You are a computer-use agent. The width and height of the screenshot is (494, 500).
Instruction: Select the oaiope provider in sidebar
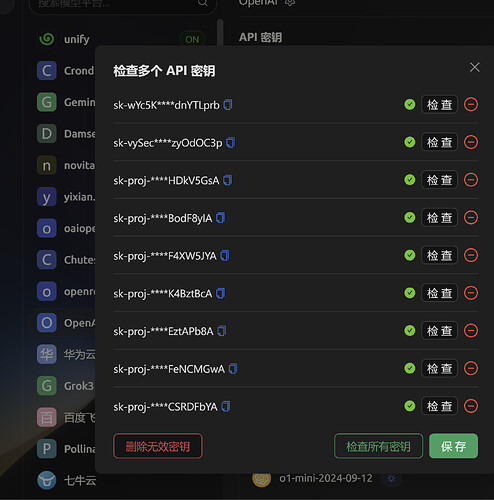(65, 228)
